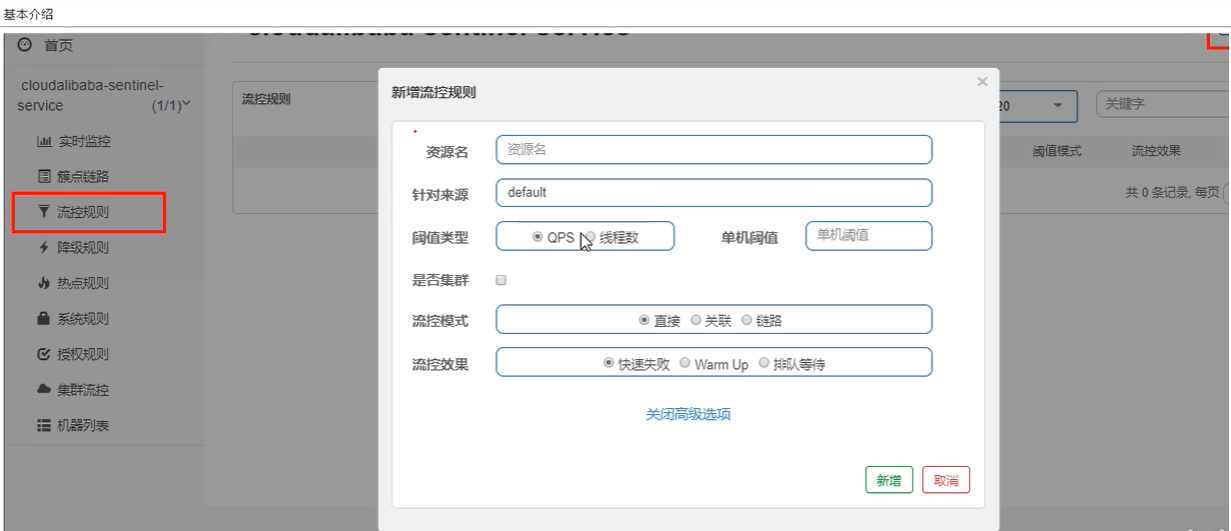
Task: Click the funnel icon for 流控规则
Action: (x=43, y=212)
